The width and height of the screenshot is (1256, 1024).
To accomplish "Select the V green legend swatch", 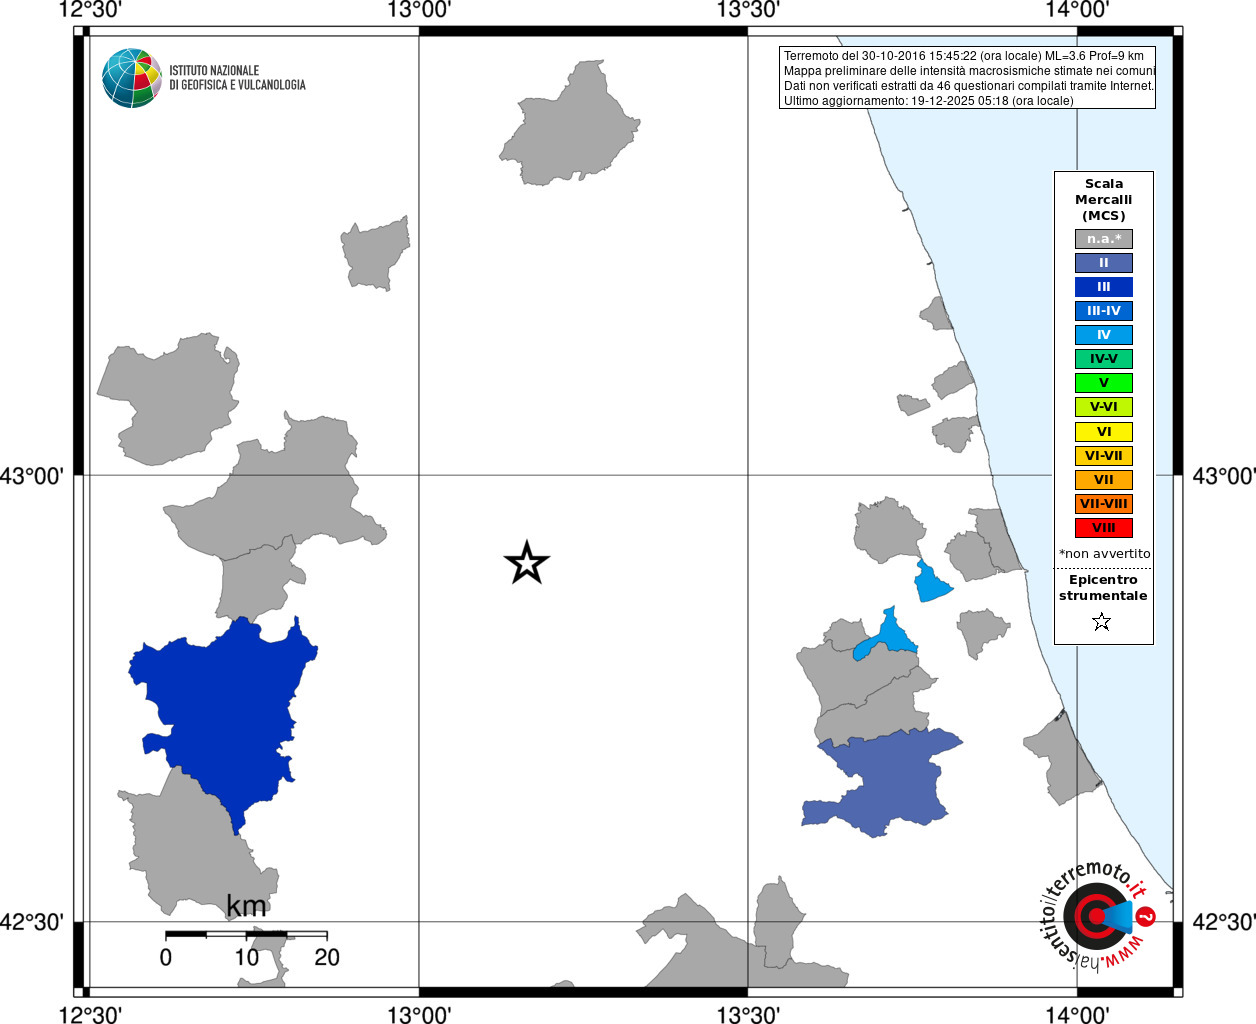I will coord(1104,383).
